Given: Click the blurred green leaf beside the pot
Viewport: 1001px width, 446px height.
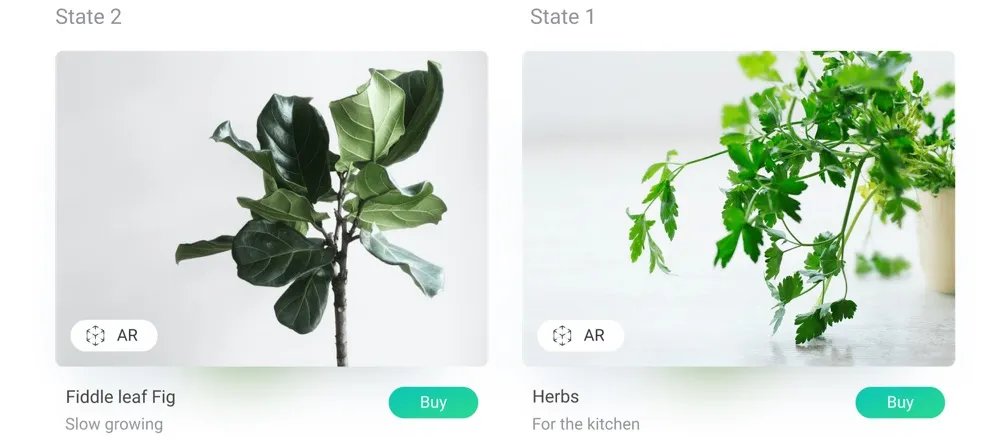Looking at the screenshot, I should coord(882,264).
